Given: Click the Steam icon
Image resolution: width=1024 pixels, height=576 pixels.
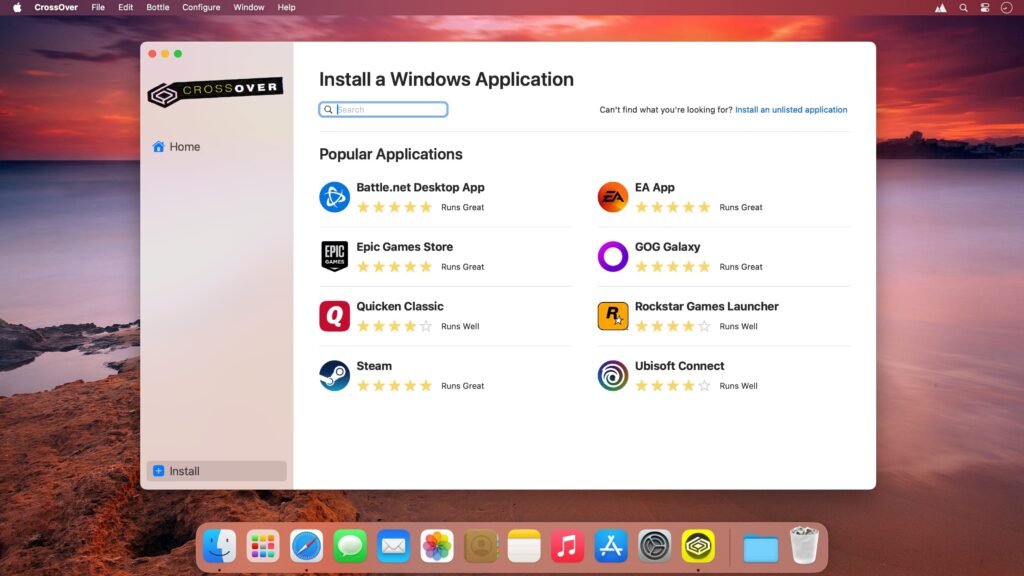Looking at the screenshot, I should pos(335,375).
